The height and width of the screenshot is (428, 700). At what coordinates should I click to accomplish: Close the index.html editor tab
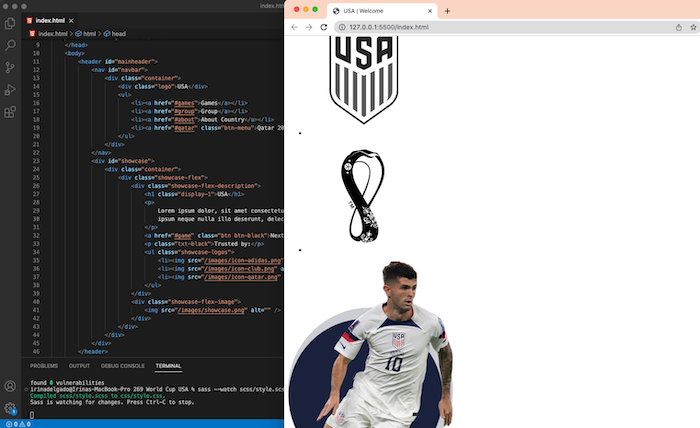click(x=71, y=21)
